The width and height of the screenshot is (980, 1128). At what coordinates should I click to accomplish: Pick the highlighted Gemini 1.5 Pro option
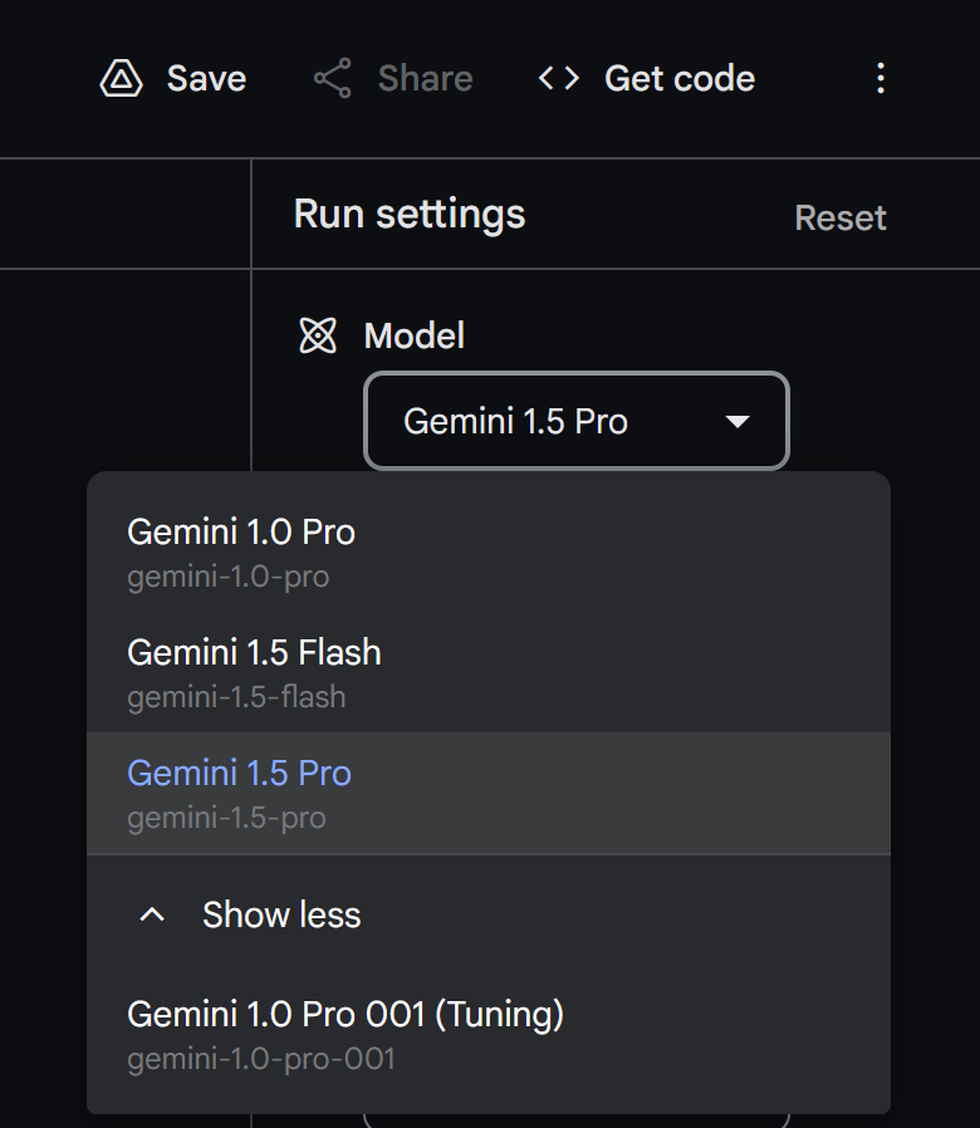[239, 774]
